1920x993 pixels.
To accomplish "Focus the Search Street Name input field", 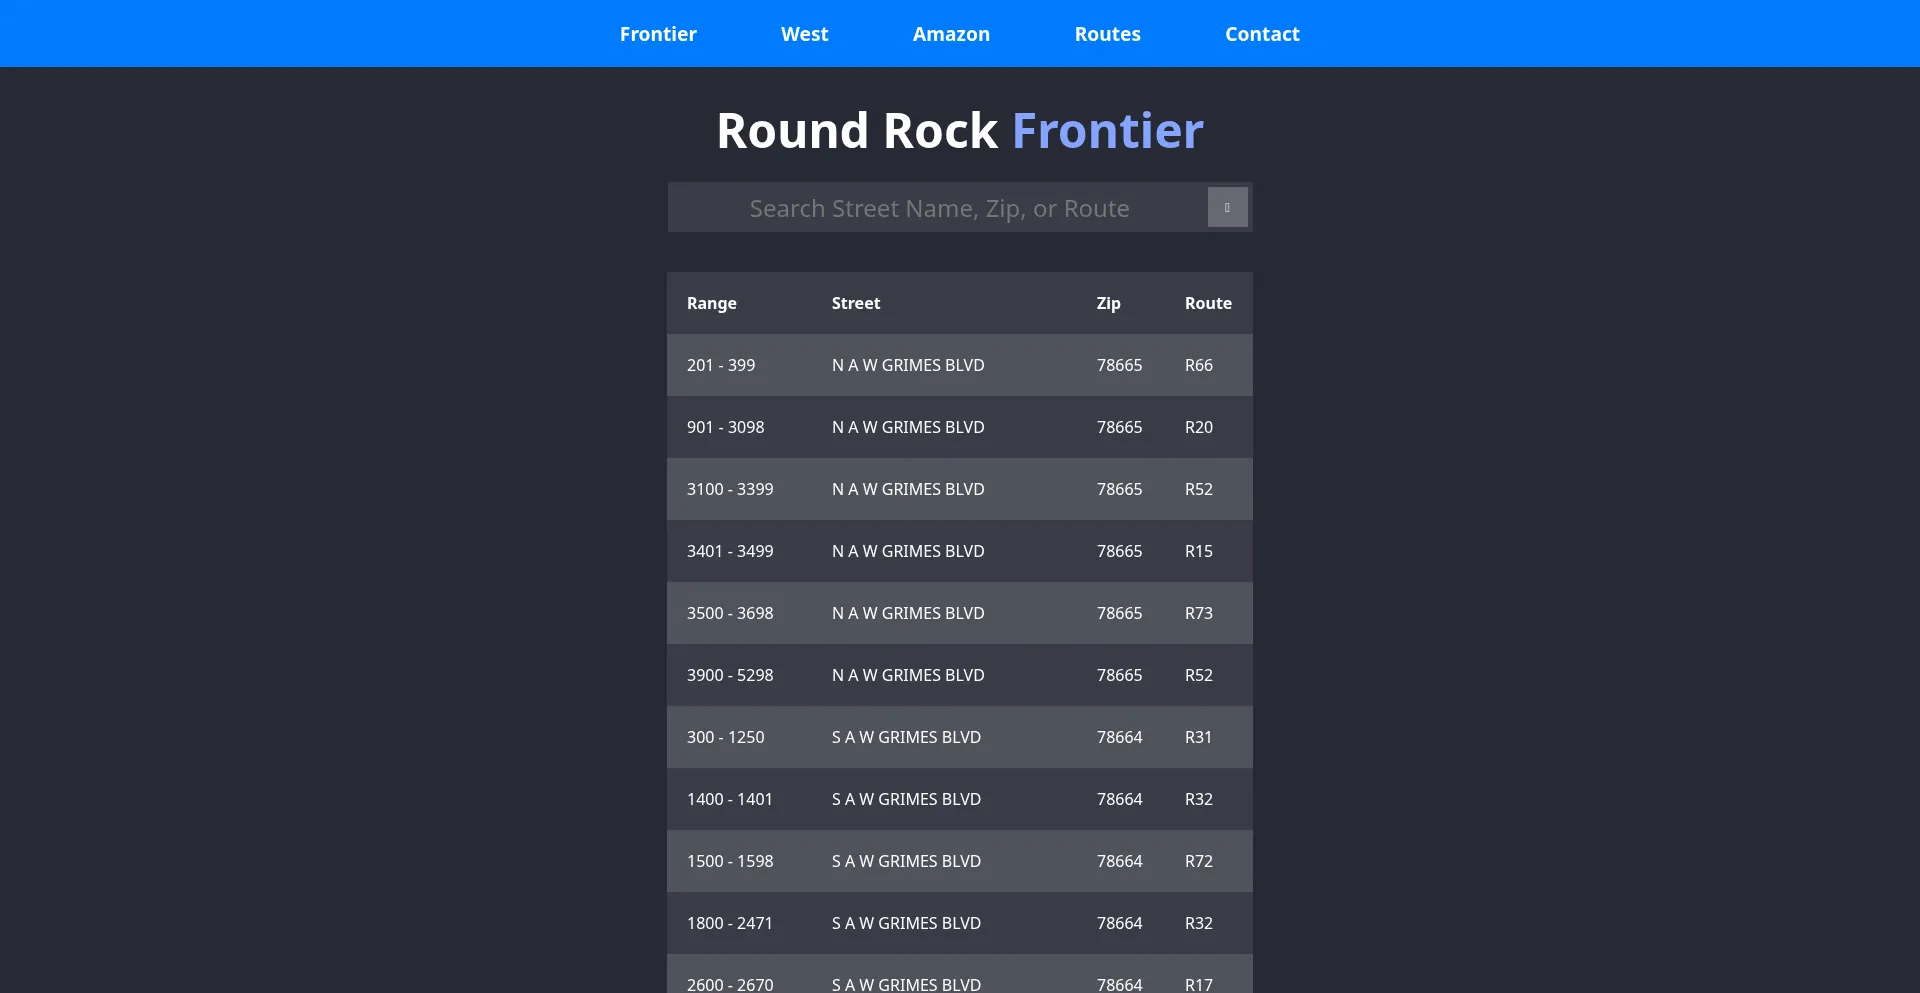I will pyautogui.click(x=939, y=208).
